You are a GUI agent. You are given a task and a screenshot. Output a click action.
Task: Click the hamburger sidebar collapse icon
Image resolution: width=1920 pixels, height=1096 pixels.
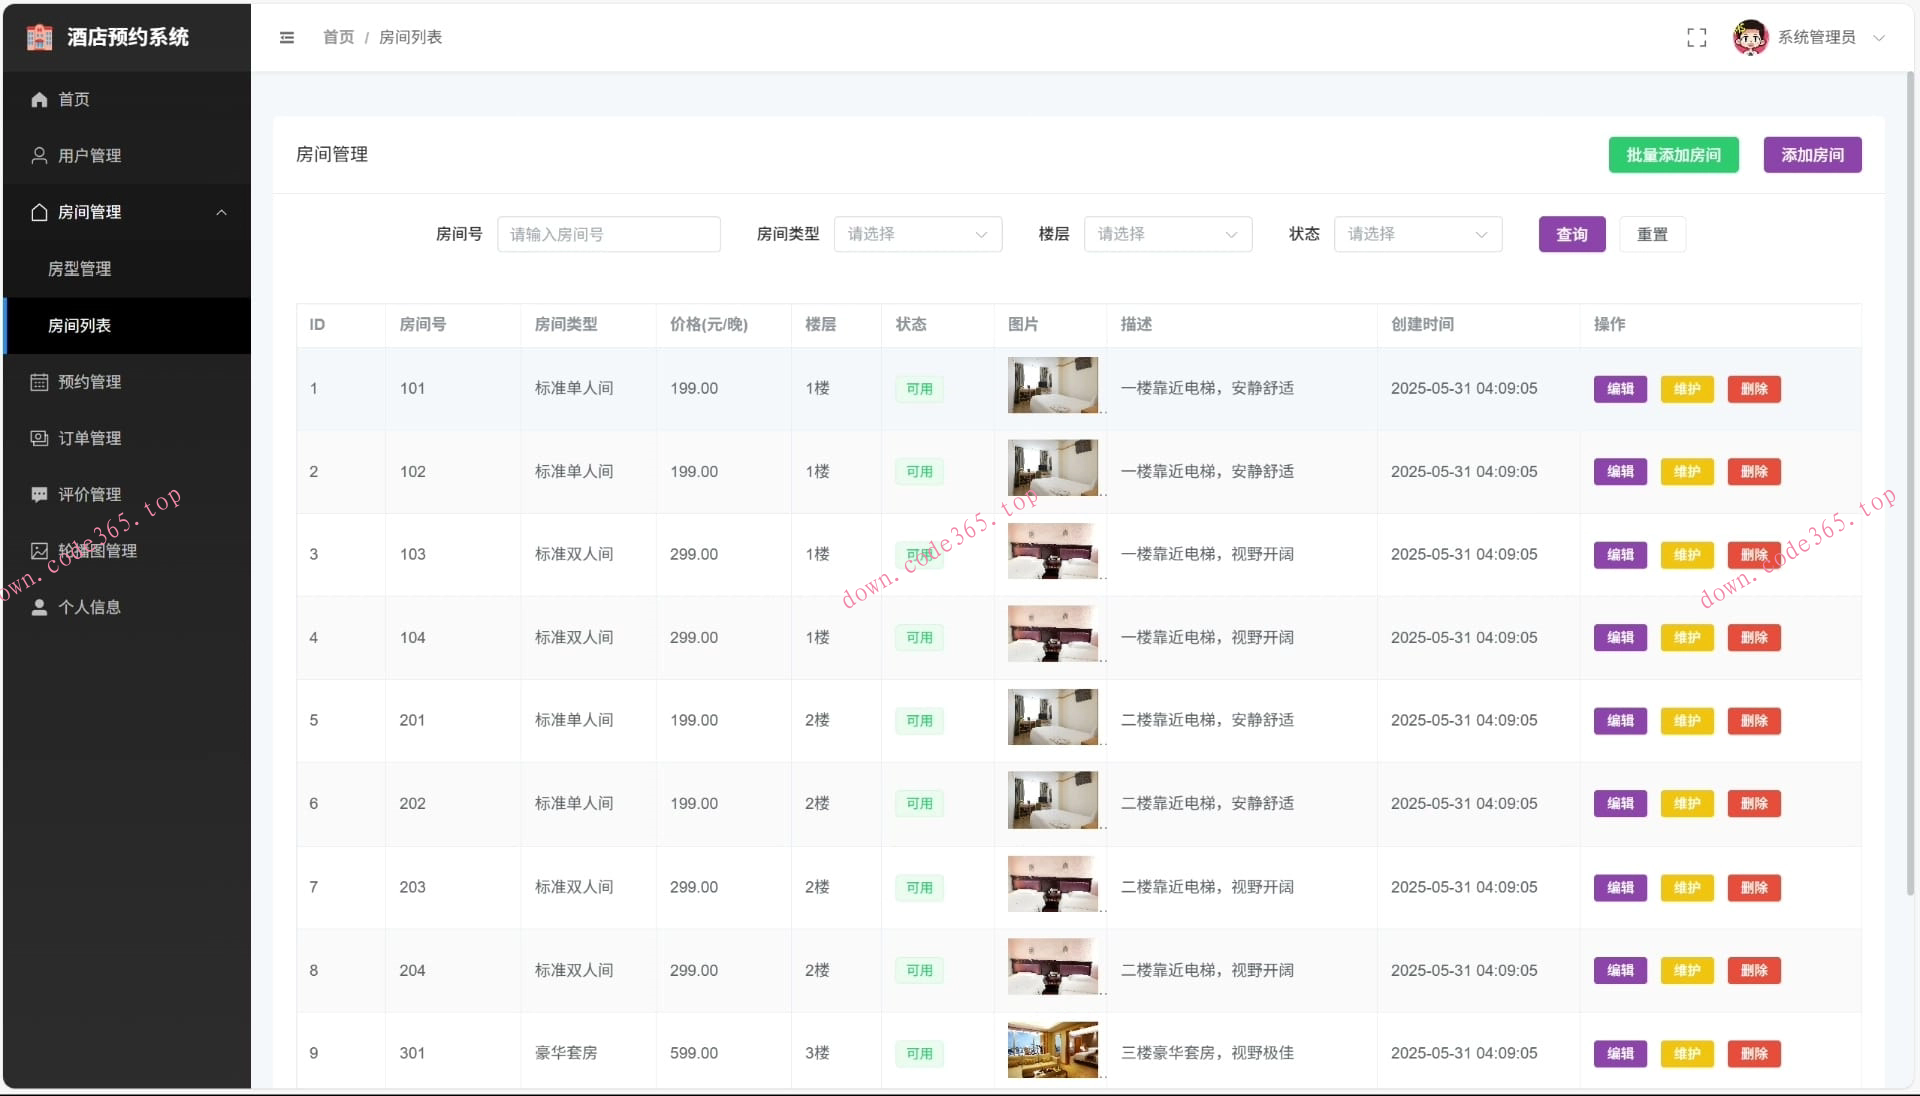[287, 37]
